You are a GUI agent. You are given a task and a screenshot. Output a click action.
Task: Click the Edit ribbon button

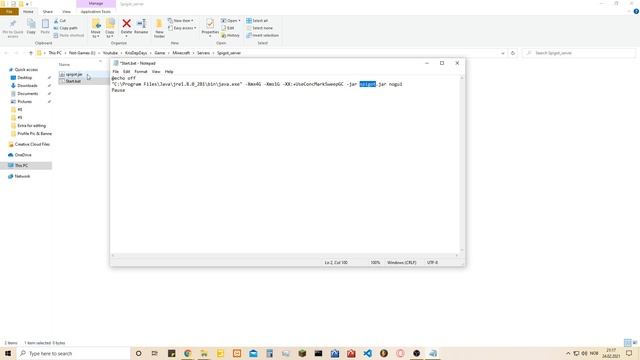coord(228,28)
